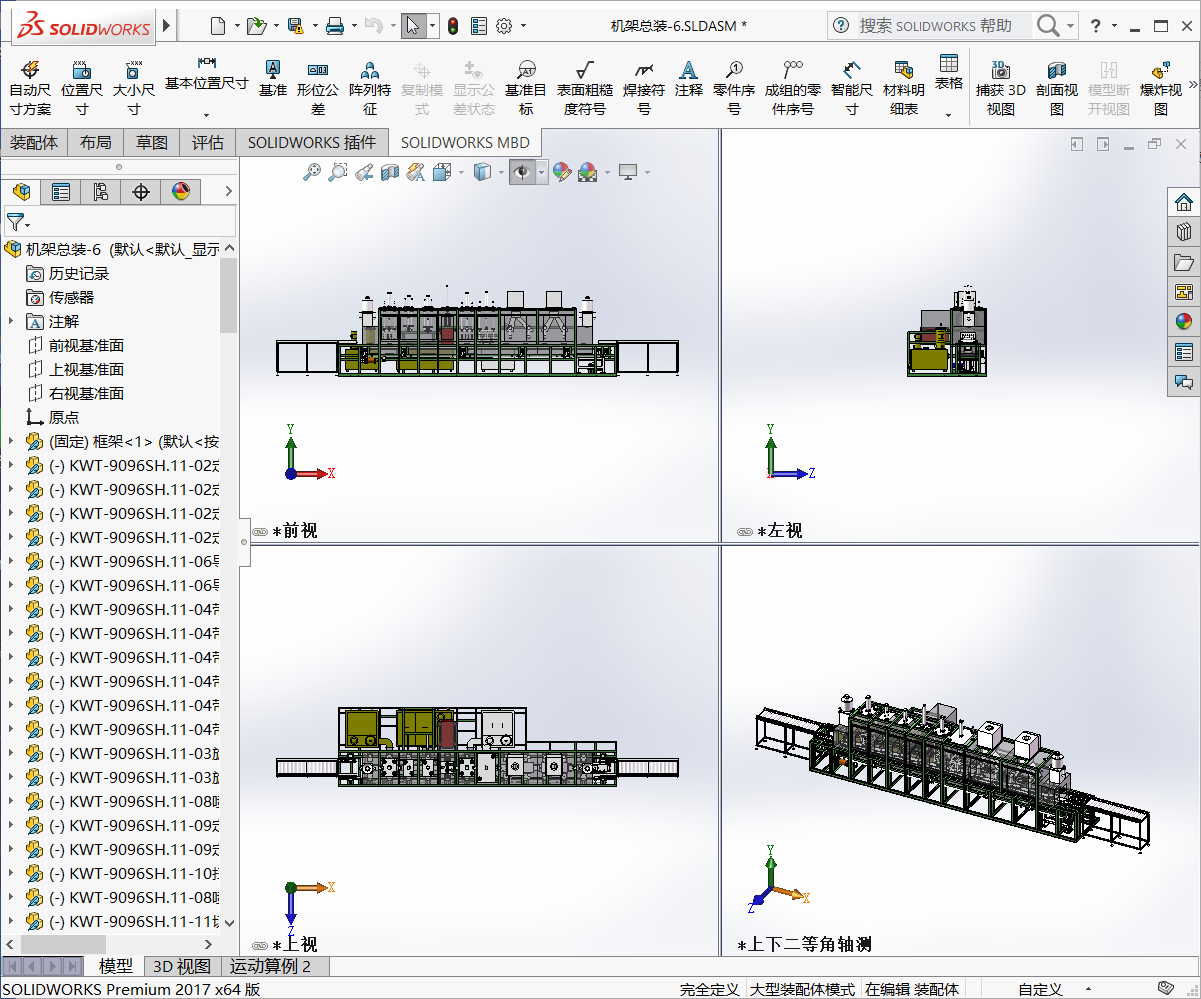Select the Zoom to Fit tool
Viewport: 1201px width, 999px height.
[x=311, y=171]
